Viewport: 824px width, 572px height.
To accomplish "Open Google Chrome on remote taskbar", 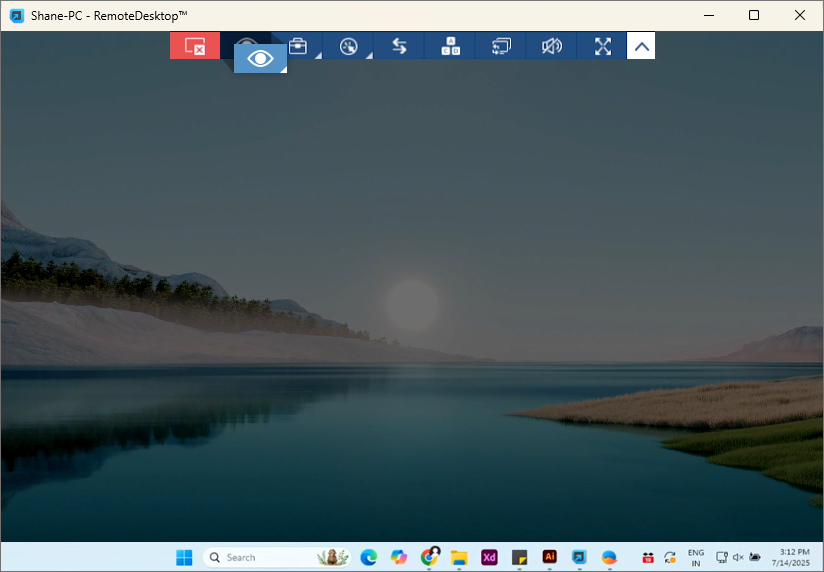I will [x=429, y=557].
